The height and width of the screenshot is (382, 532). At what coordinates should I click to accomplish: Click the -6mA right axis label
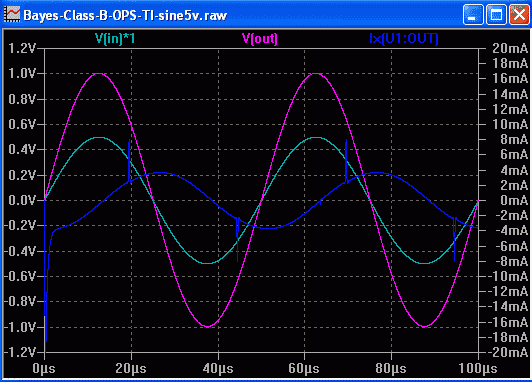pos(512,246)
